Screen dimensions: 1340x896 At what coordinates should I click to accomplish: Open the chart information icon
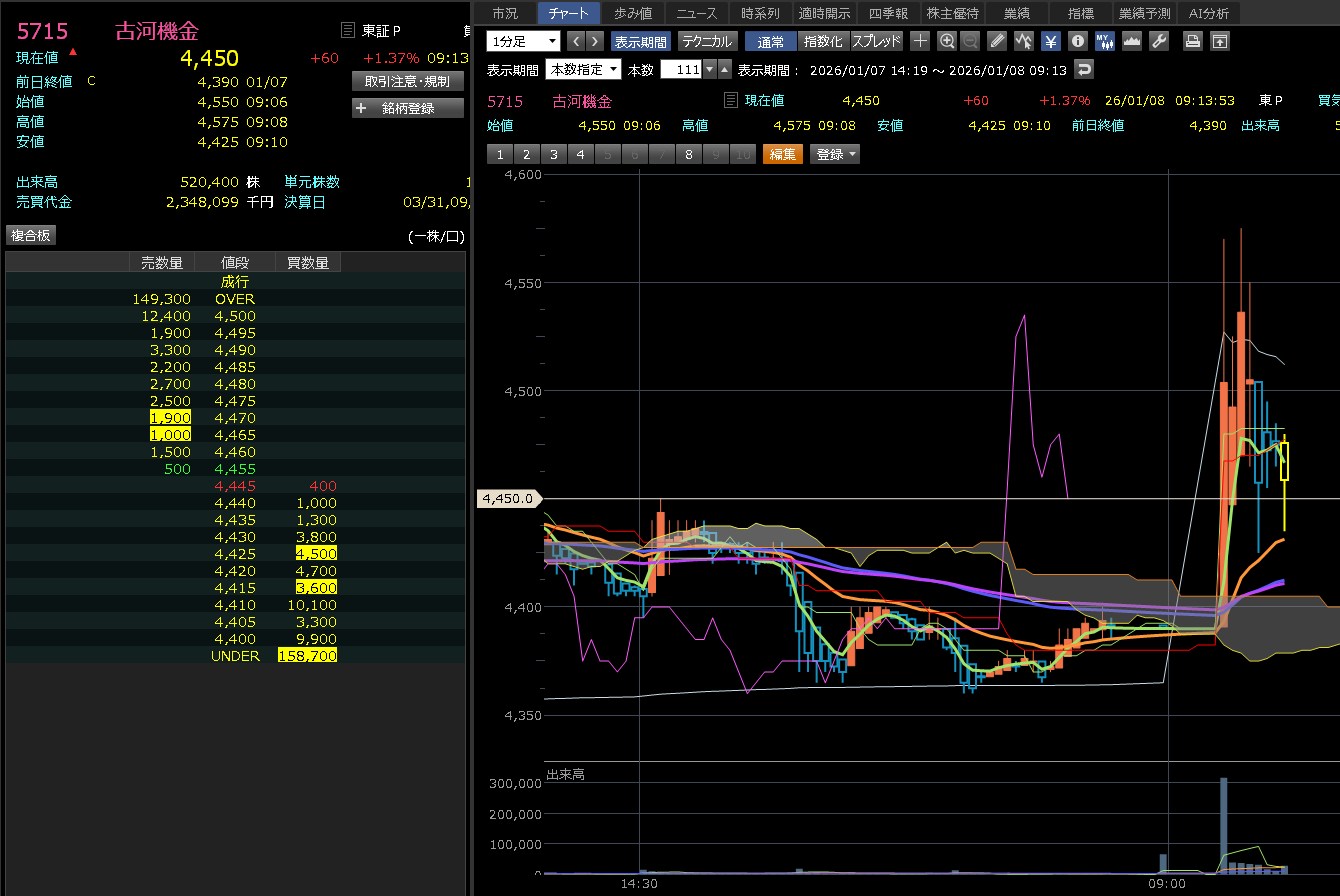[x=1077, y=41]
